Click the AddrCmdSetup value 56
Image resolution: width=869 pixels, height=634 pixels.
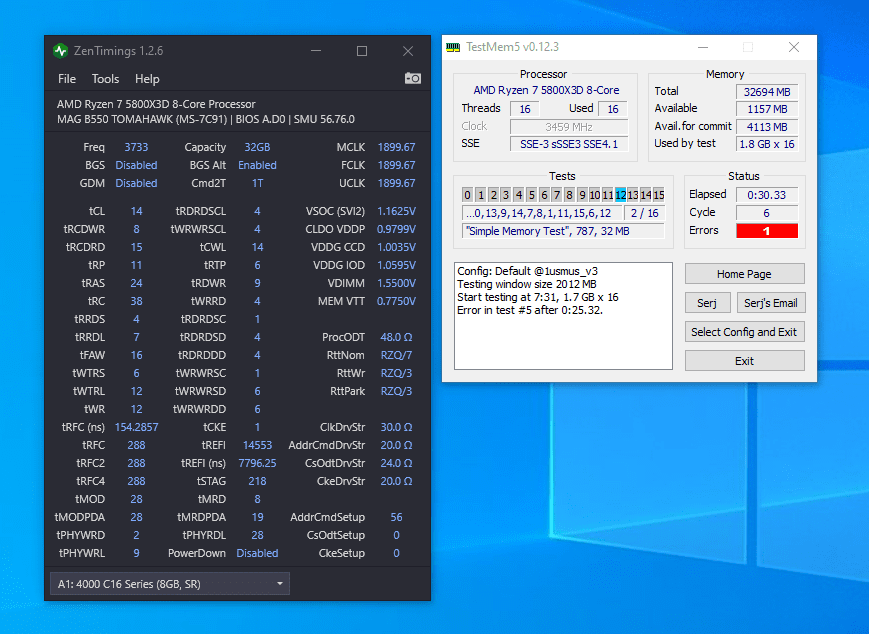pos(396,517)
